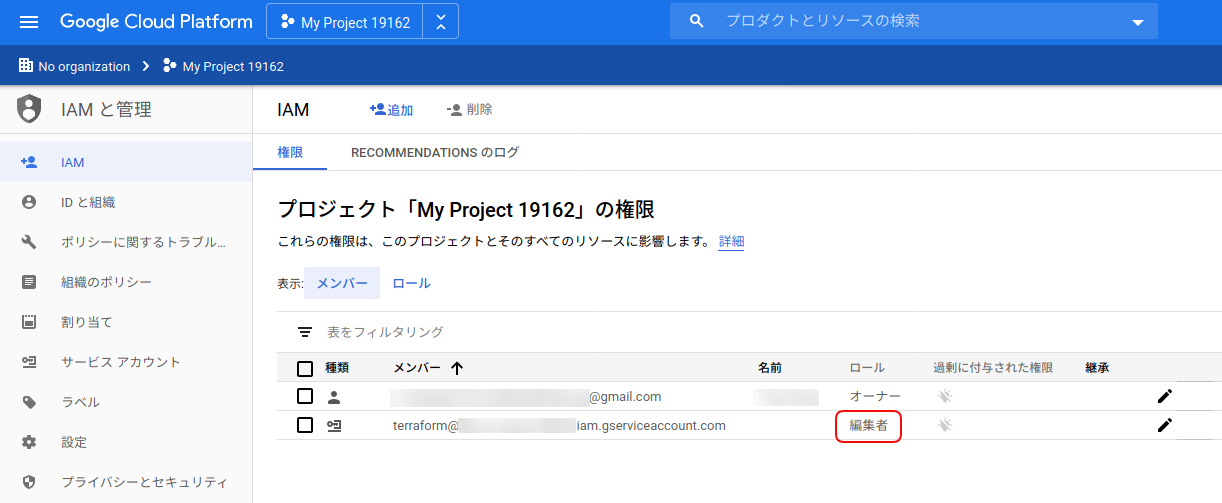Click the 削除 remove button

click(469, 110)
